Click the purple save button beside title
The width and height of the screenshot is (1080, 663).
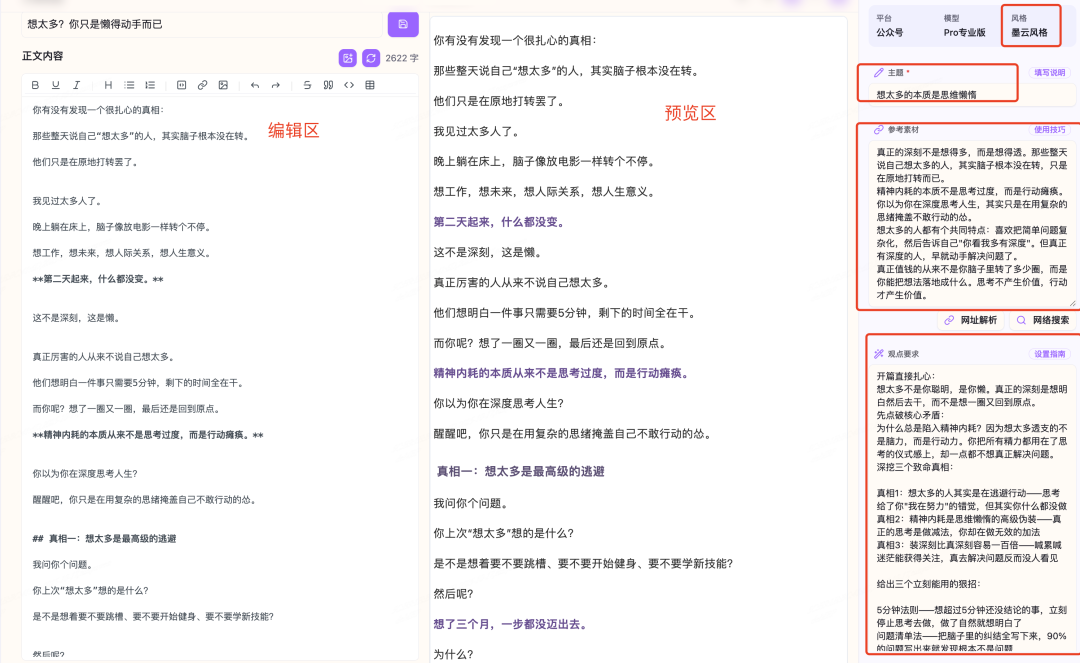403,24
